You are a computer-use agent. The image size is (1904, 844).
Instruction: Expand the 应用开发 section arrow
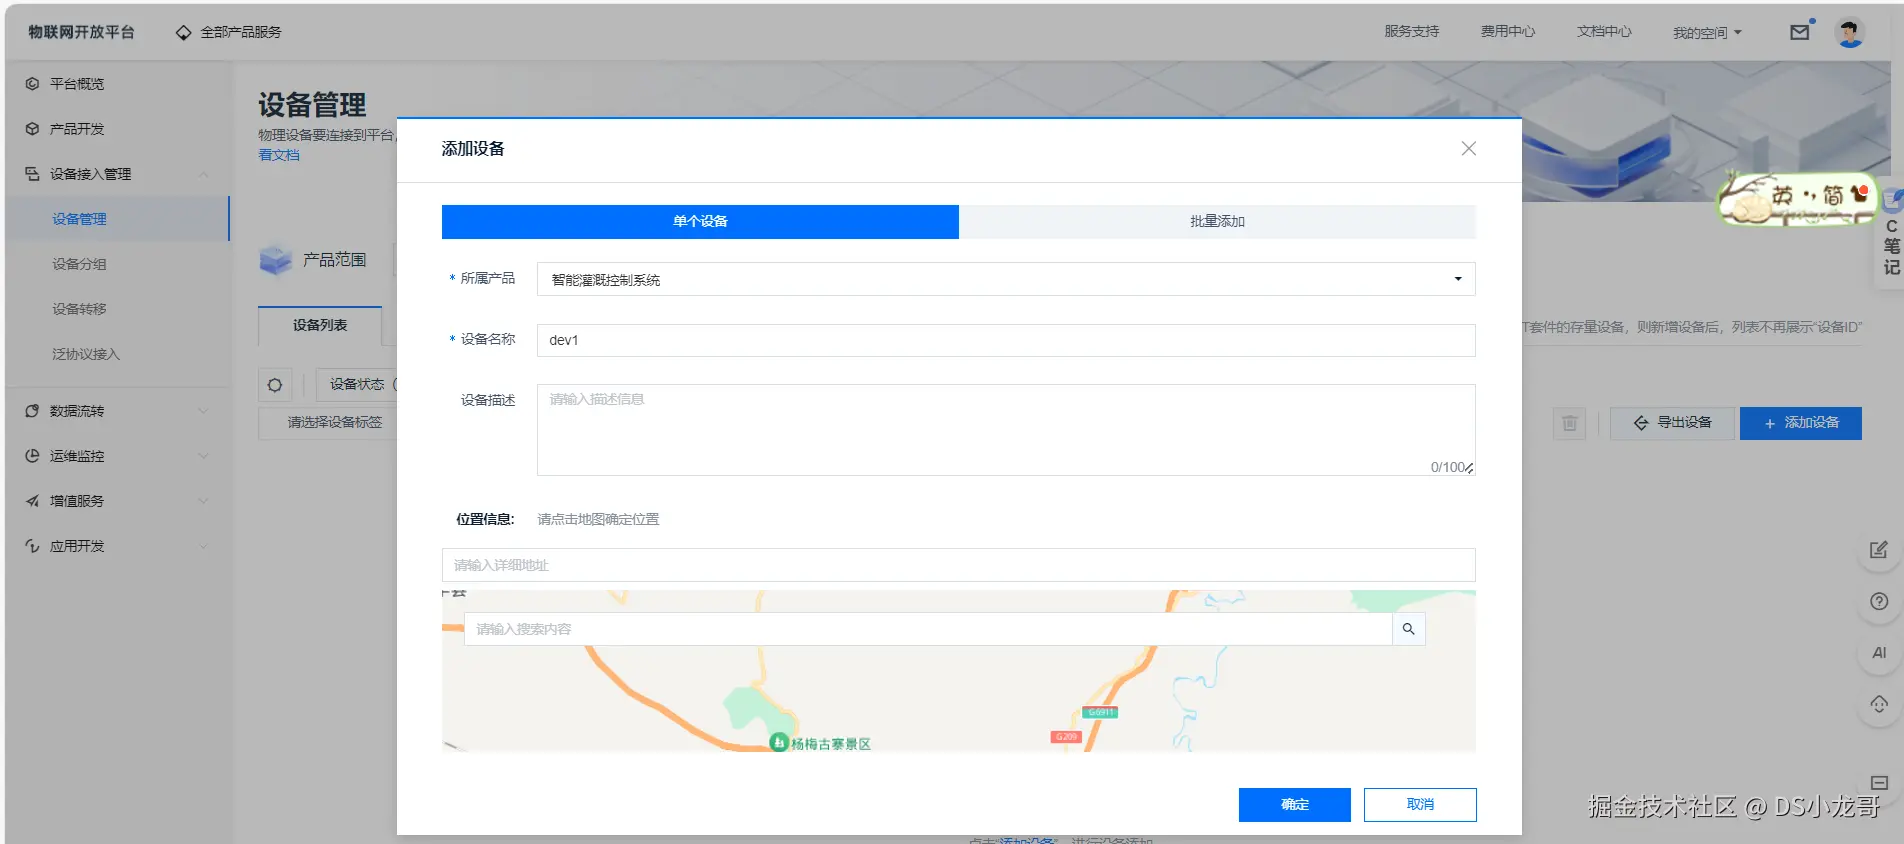pyautogui.click(x=204, y=546)
